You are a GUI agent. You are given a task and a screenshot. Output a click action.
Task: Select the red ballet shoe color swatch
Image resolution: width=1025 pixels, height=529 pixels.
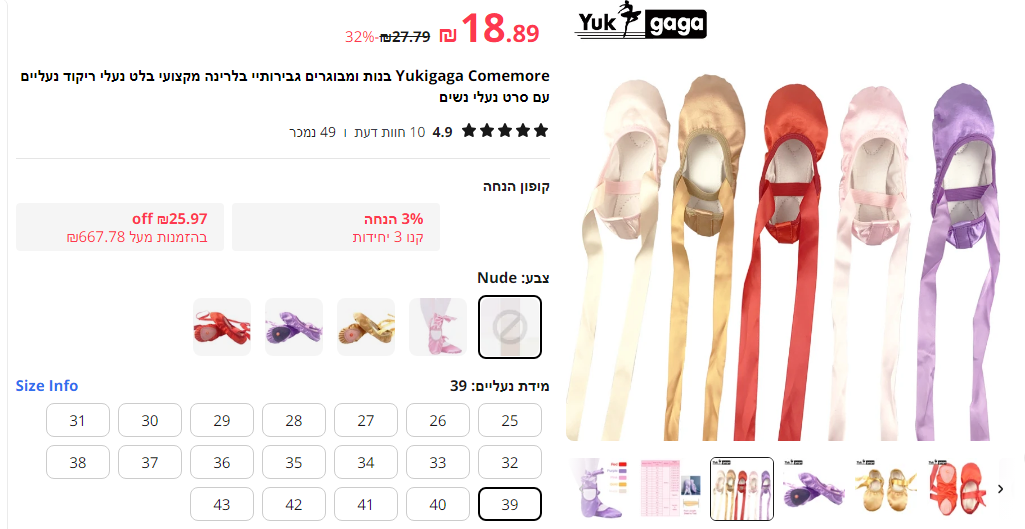click(222, 327)
